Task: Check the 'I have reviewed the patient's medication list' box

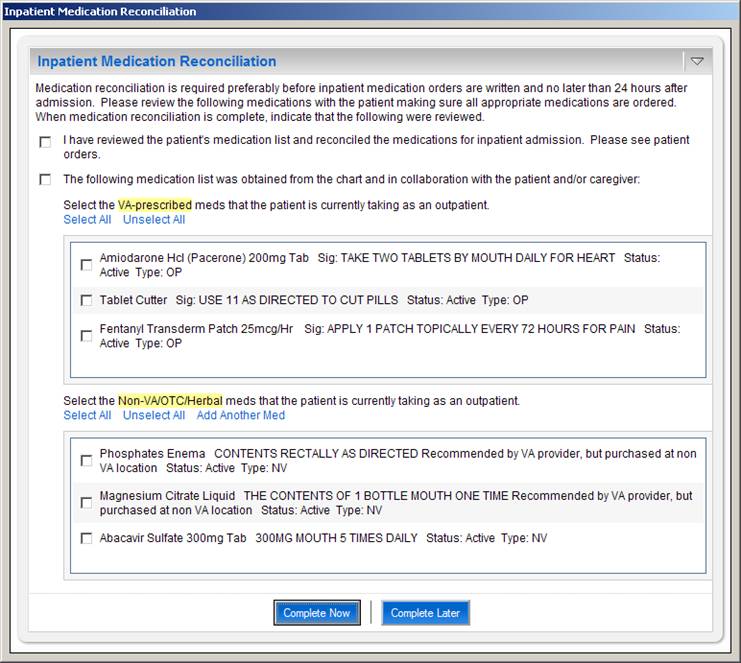Action: point(45,142)
